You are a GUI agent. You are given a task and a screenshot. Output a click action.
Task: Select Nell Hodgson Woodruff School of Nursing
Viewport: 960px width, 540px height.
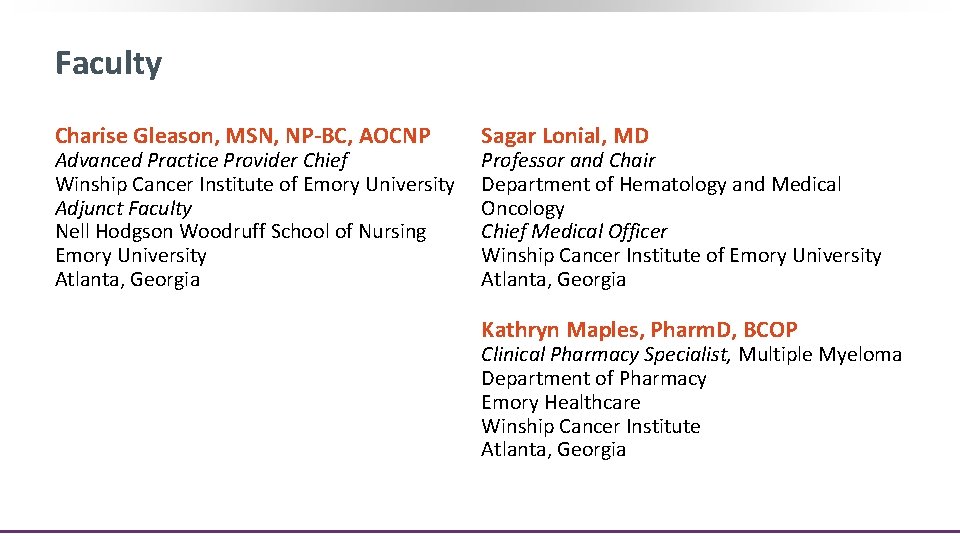[x=240, y=232]
